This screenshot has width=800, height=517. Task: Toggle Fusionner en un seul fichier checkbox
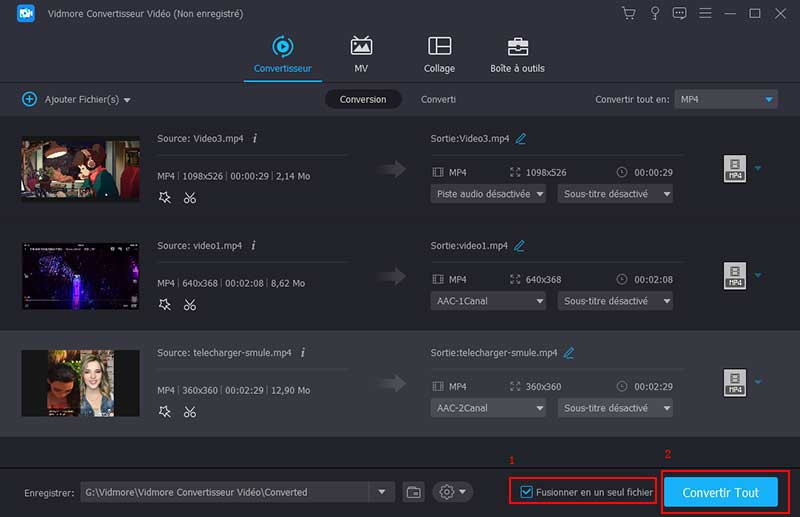[527, 492]
